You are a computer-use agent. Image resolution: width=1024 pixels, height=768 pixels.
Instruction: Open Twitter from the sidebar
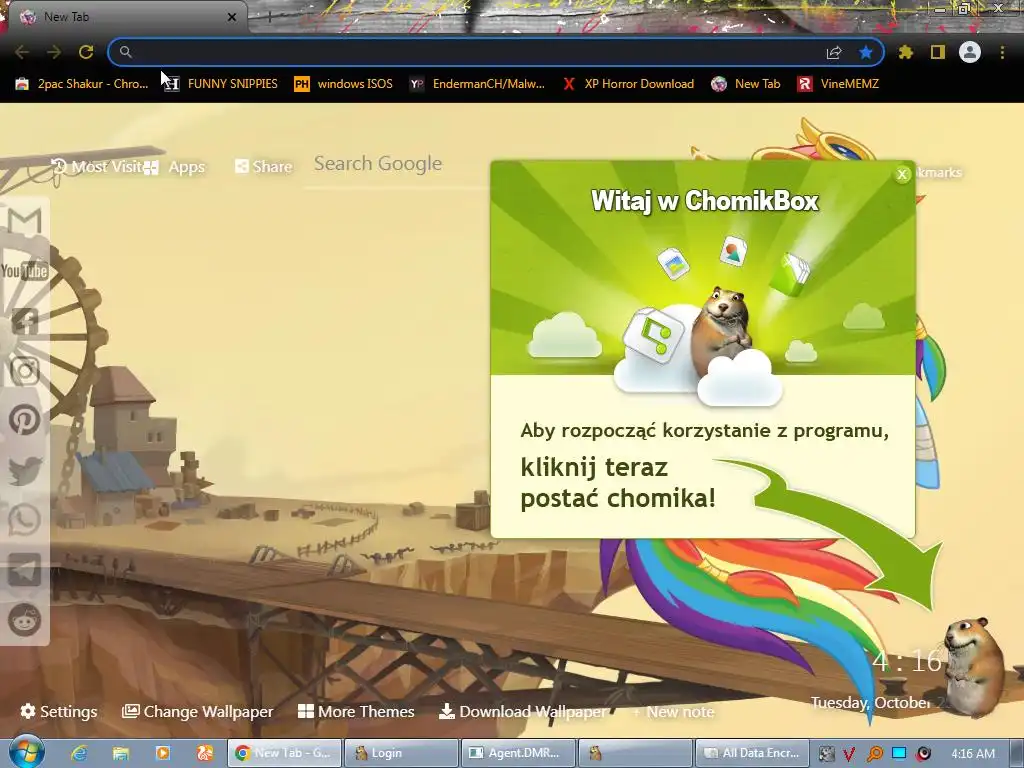click(25, 470)
